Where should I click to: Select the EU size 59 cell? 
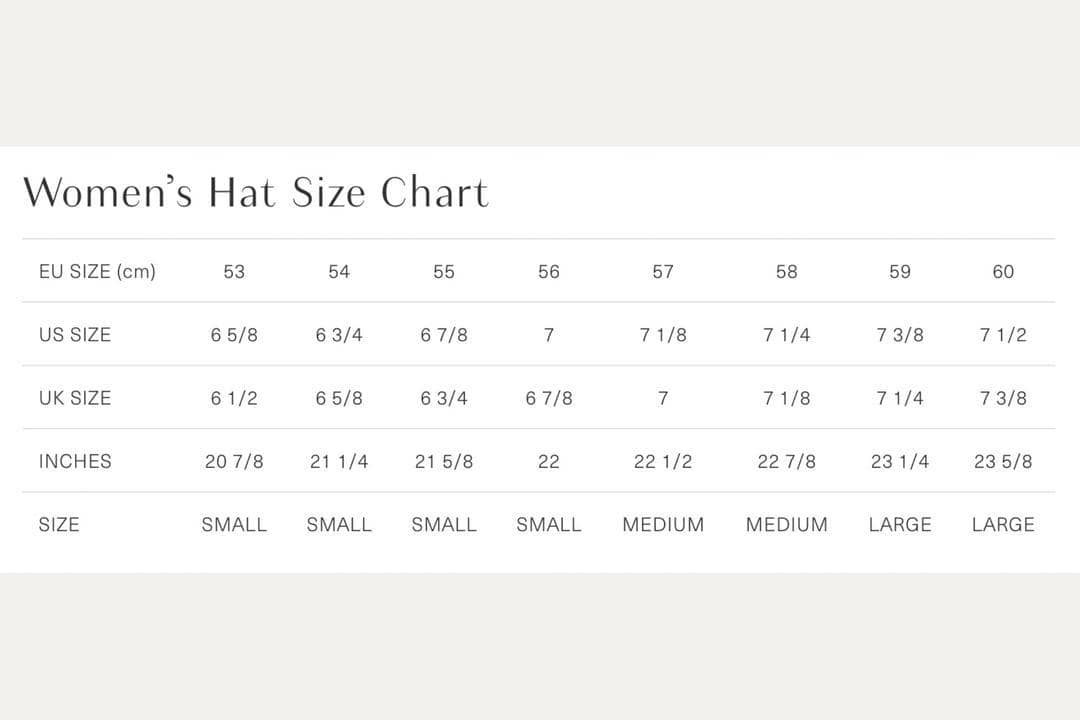click(900, 271)
